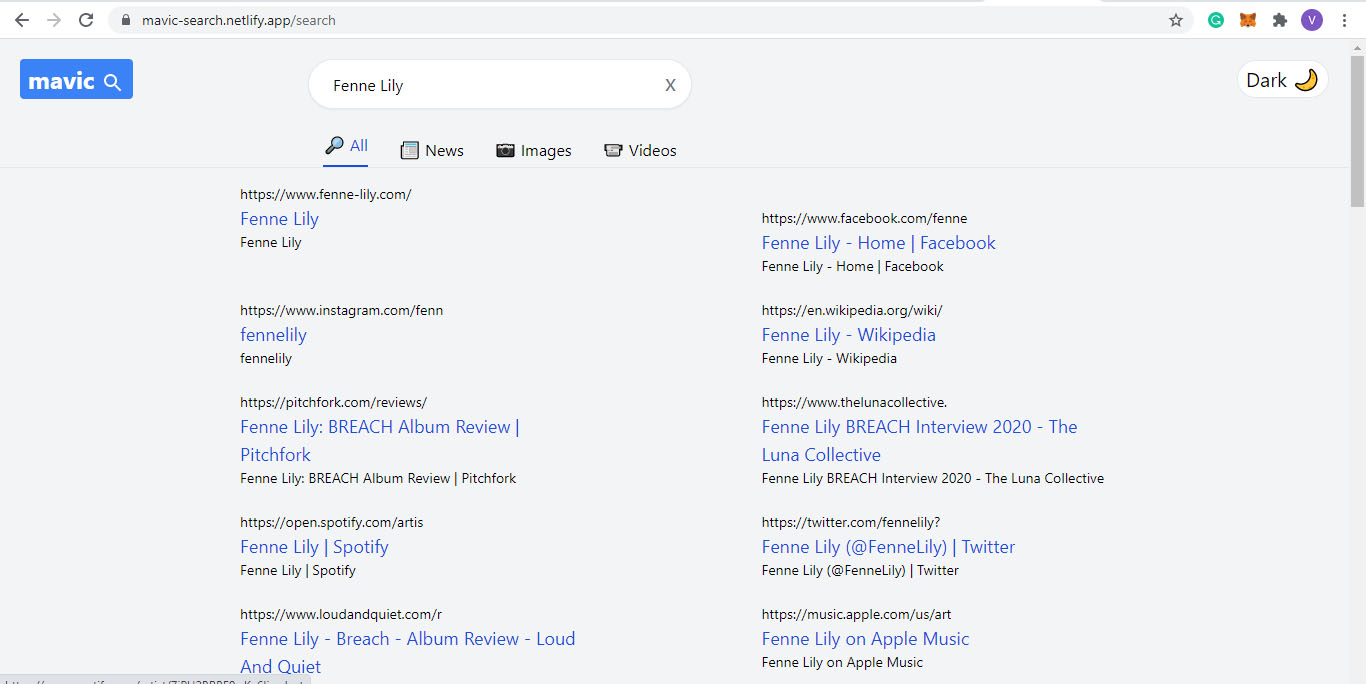Open the Loud And Quiet Breach review link

408,653
